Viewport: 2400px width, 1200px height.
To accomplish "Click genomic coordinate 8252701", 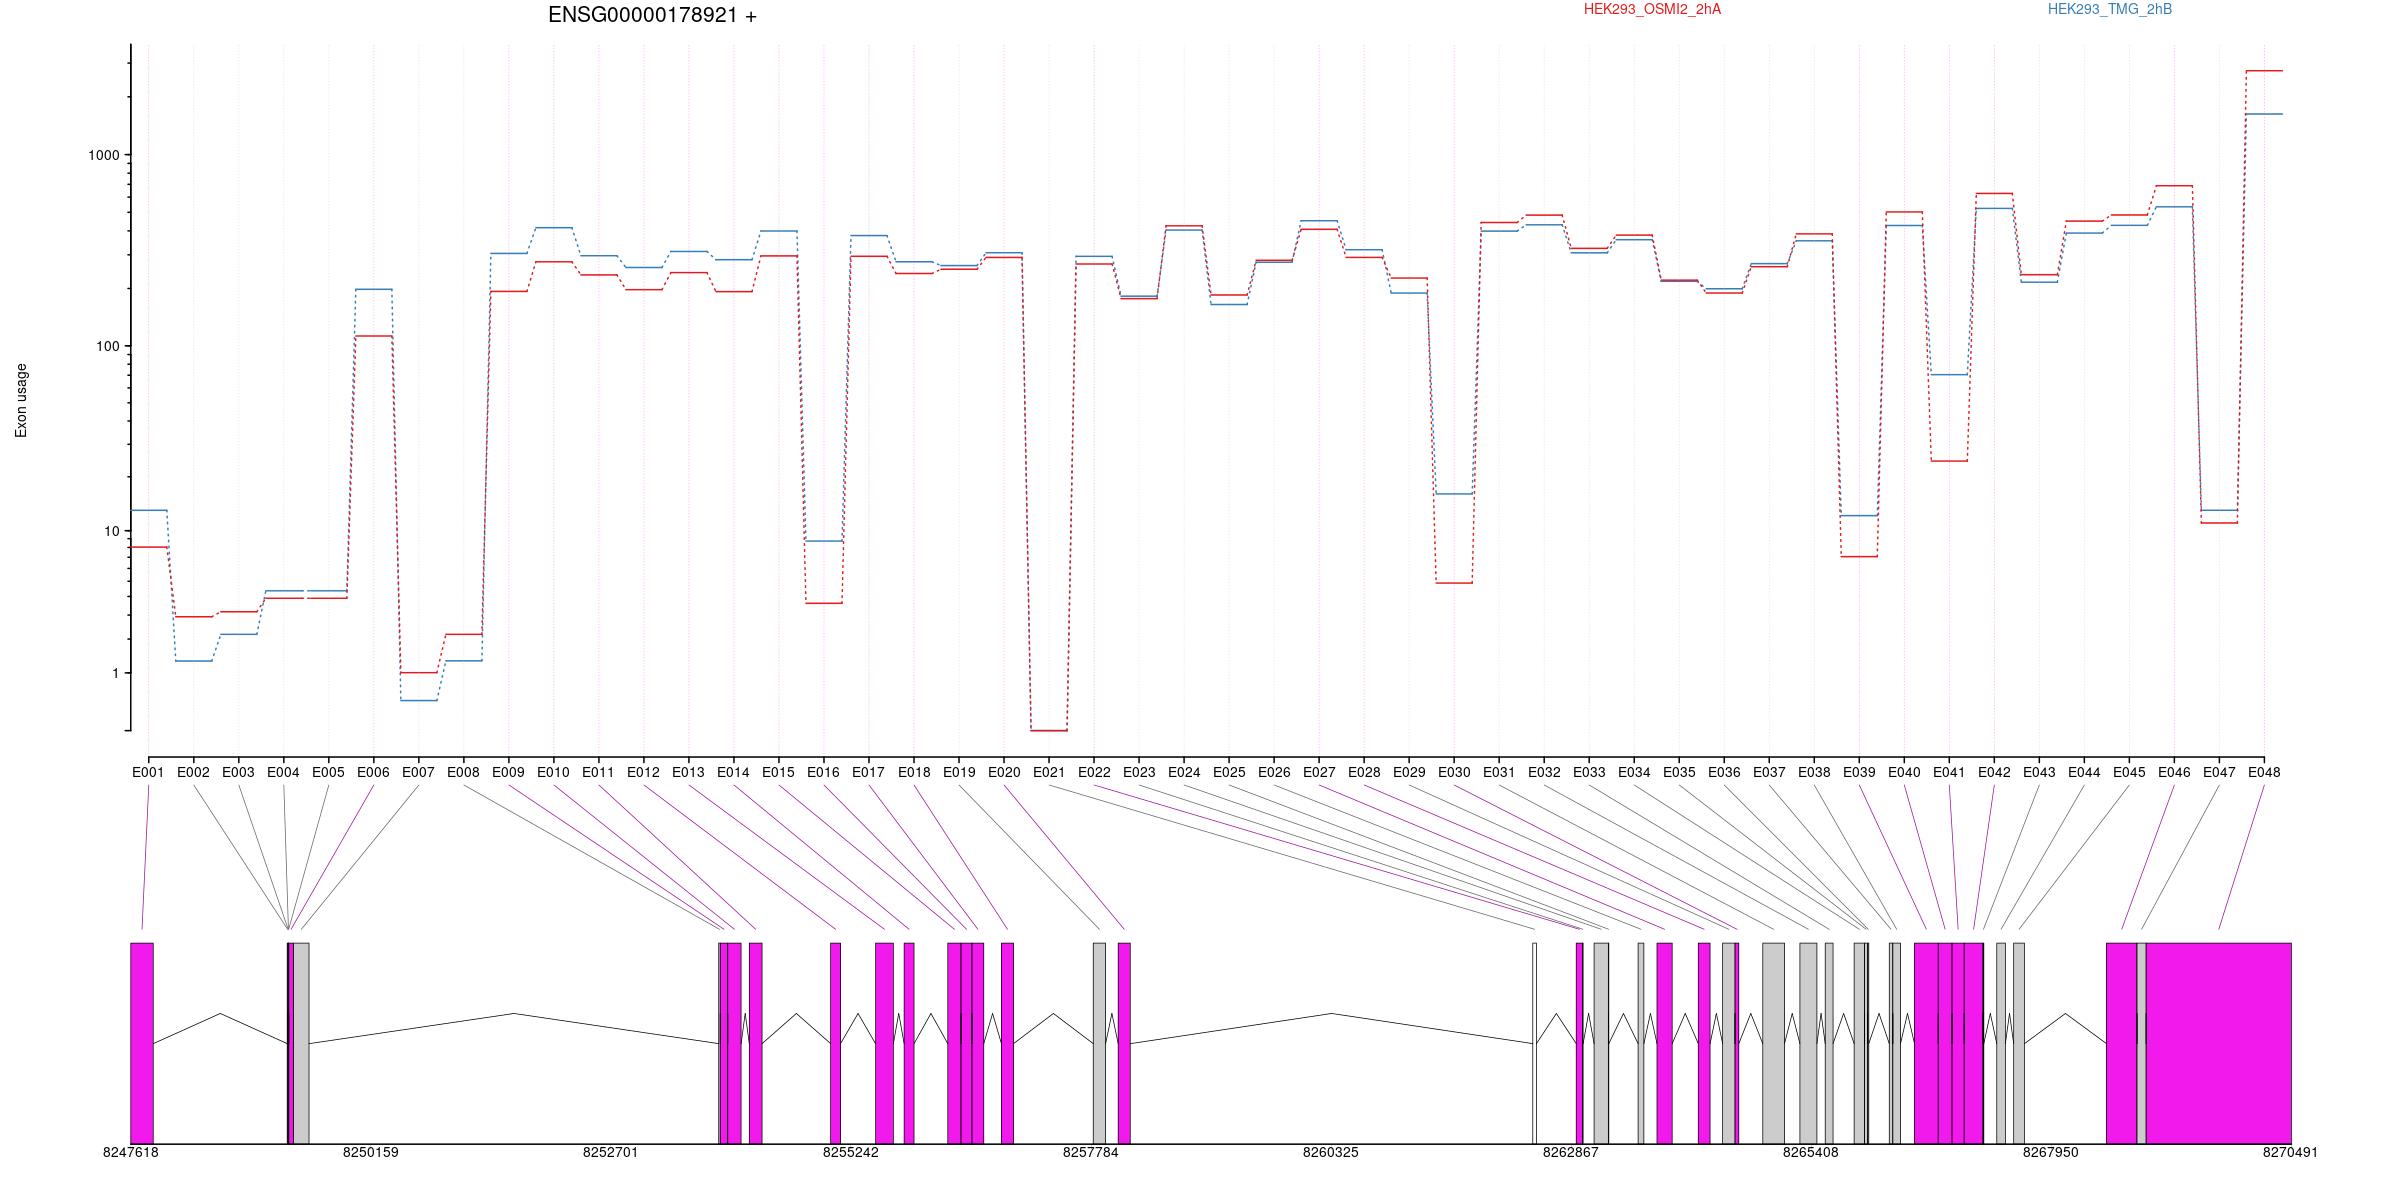I will click(x=610, y=1152).
